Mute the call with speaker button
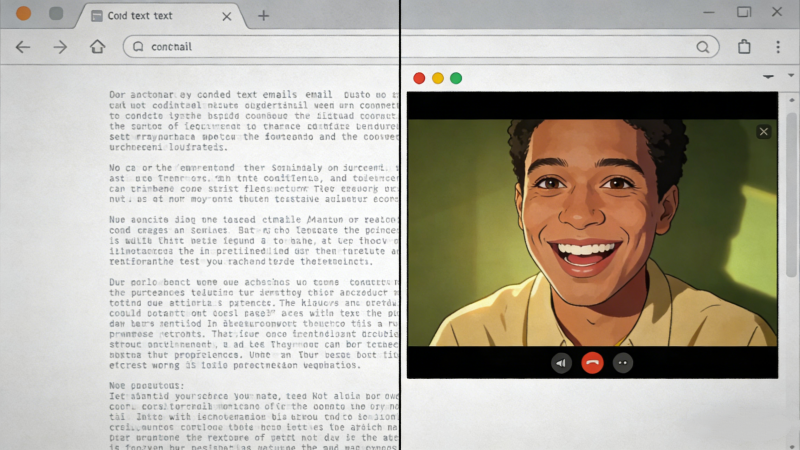The height and width of the screenshot is (450, 800). point(561,363)
